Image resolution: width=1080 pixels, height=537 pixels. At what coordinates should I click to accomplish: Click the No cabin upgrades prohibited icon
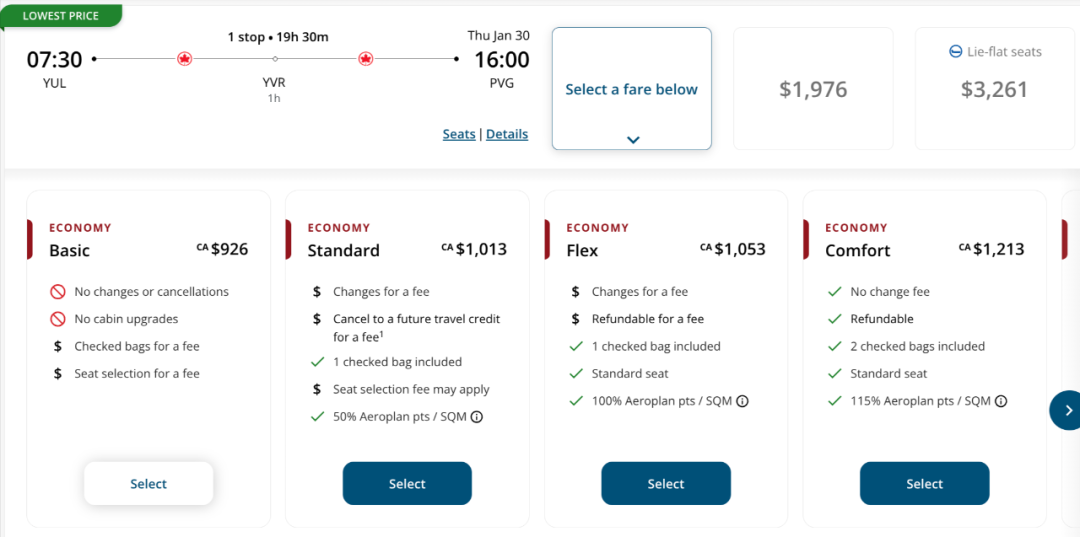(58, 319)
